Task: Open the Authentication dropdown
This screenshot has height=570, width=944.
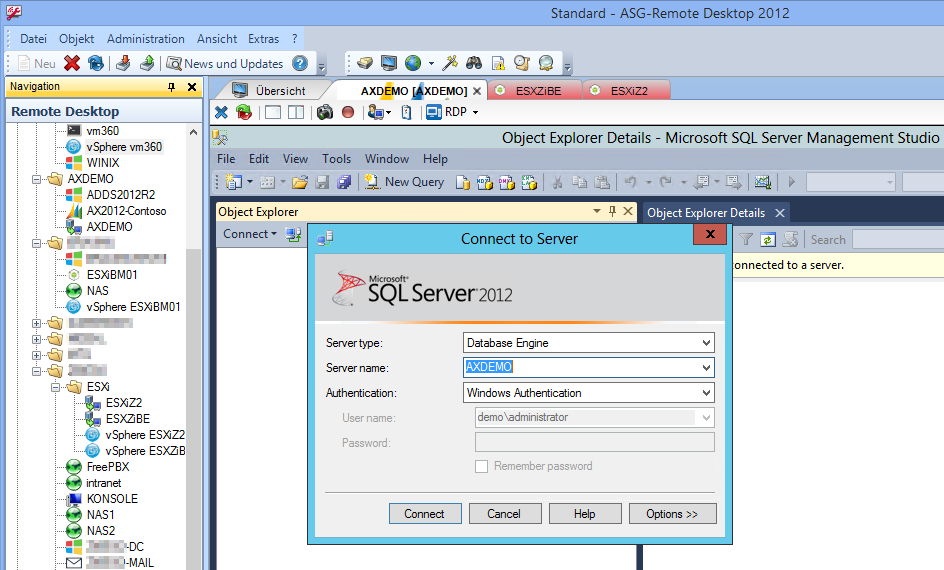Action: [706, 393]
